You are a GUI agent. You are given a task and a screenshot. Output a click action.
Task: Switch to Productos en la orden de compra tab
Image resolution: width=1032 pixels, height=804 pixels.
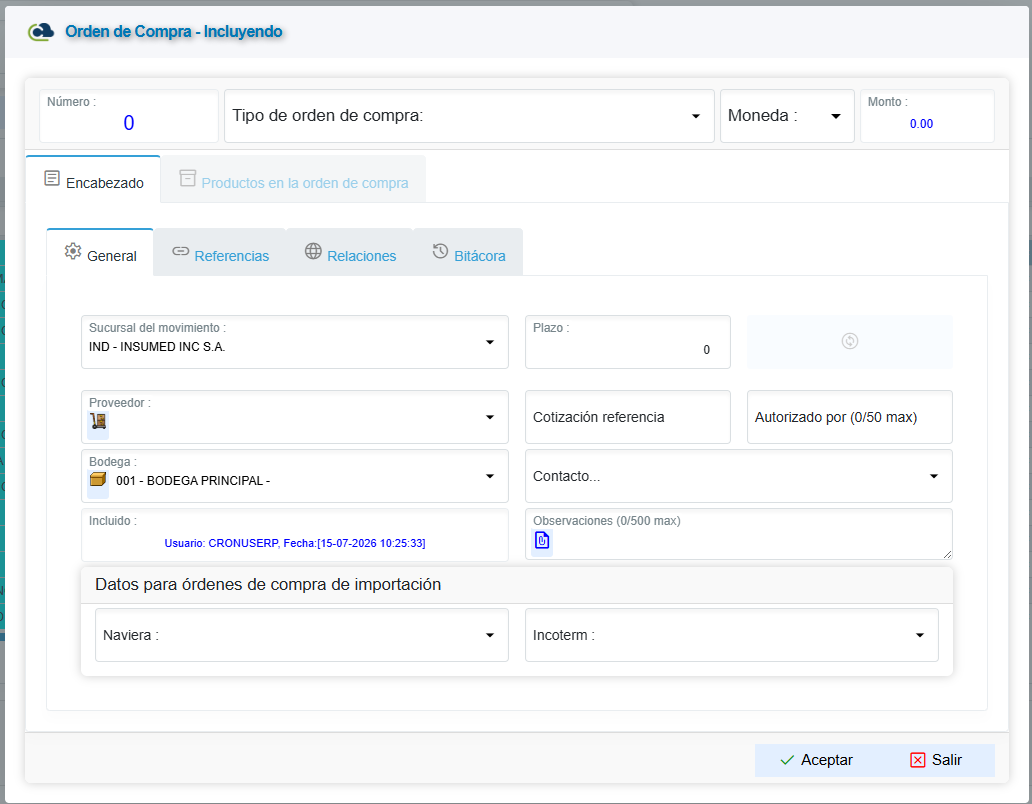[x=294, y=180]
